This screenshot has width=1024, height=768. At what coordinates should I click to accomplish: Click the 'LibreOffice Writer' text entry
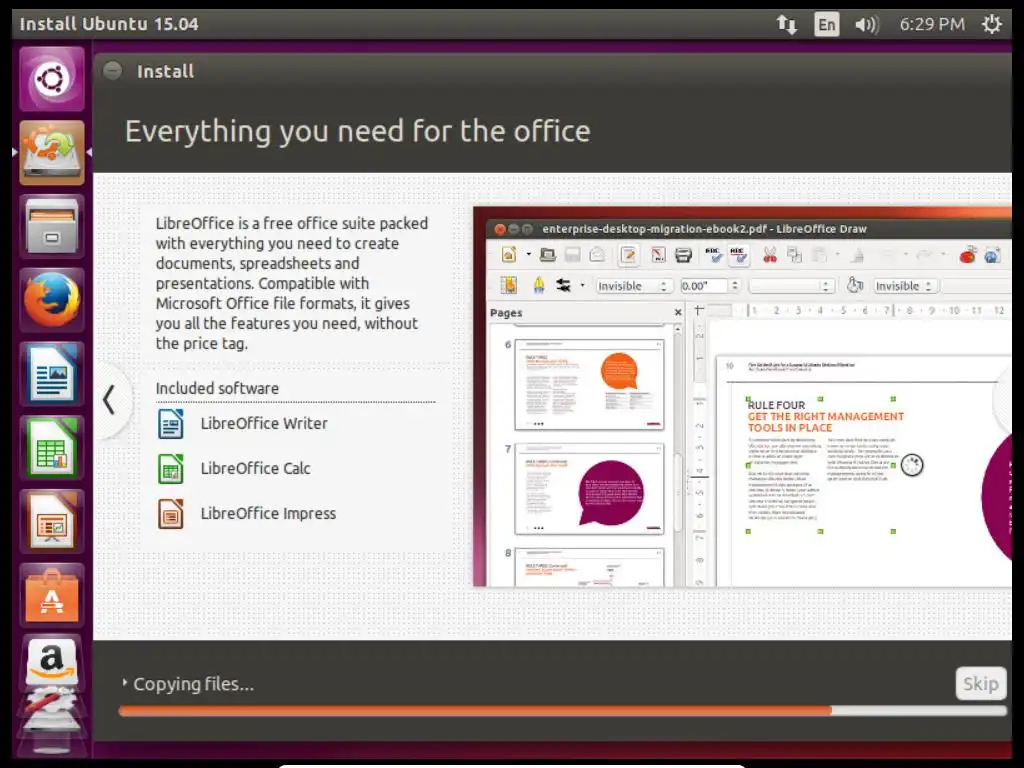(264, 423)
